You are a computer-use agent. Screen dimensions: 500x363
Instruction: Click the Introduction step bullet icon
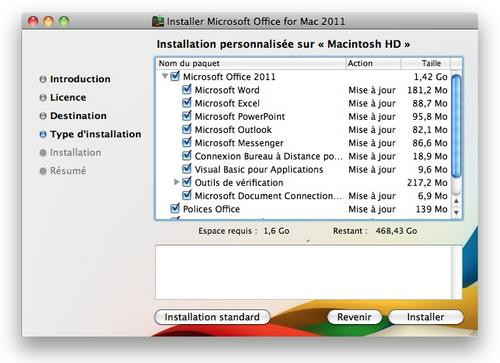pyautogui.click(x=43, y=79)
